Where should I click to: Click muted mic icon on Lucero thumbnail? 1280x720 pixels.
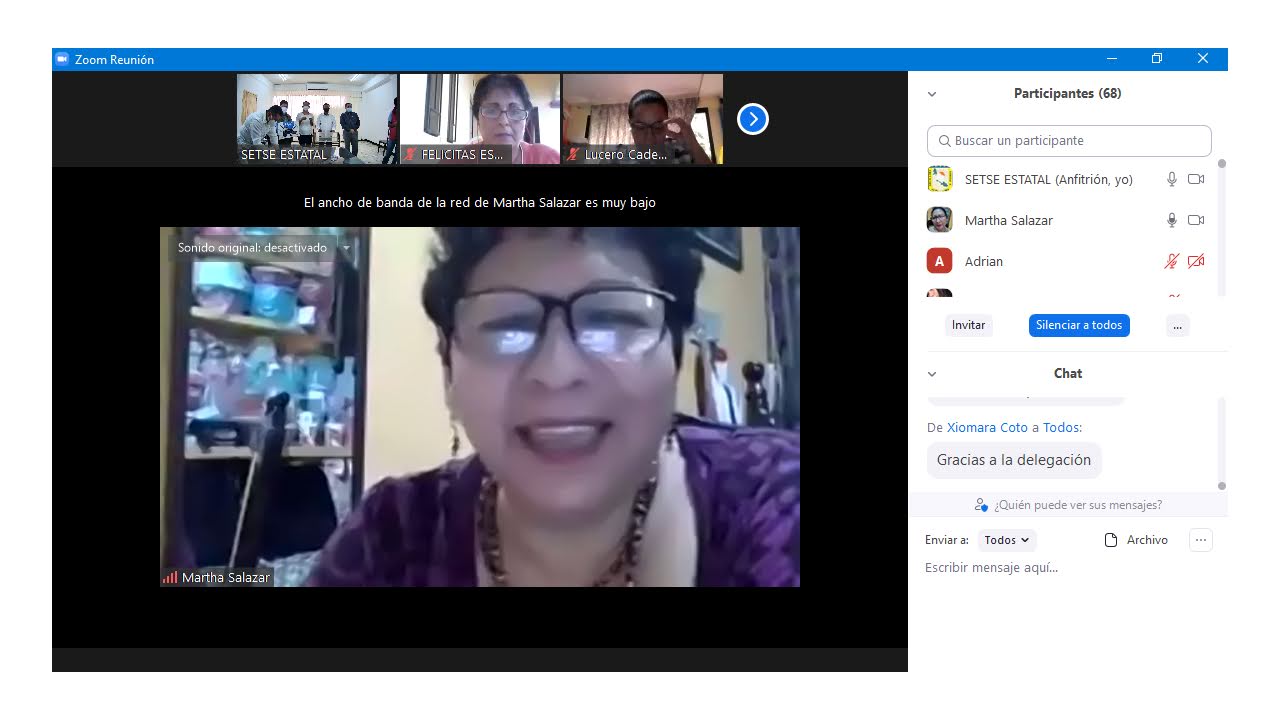point(573,155)
